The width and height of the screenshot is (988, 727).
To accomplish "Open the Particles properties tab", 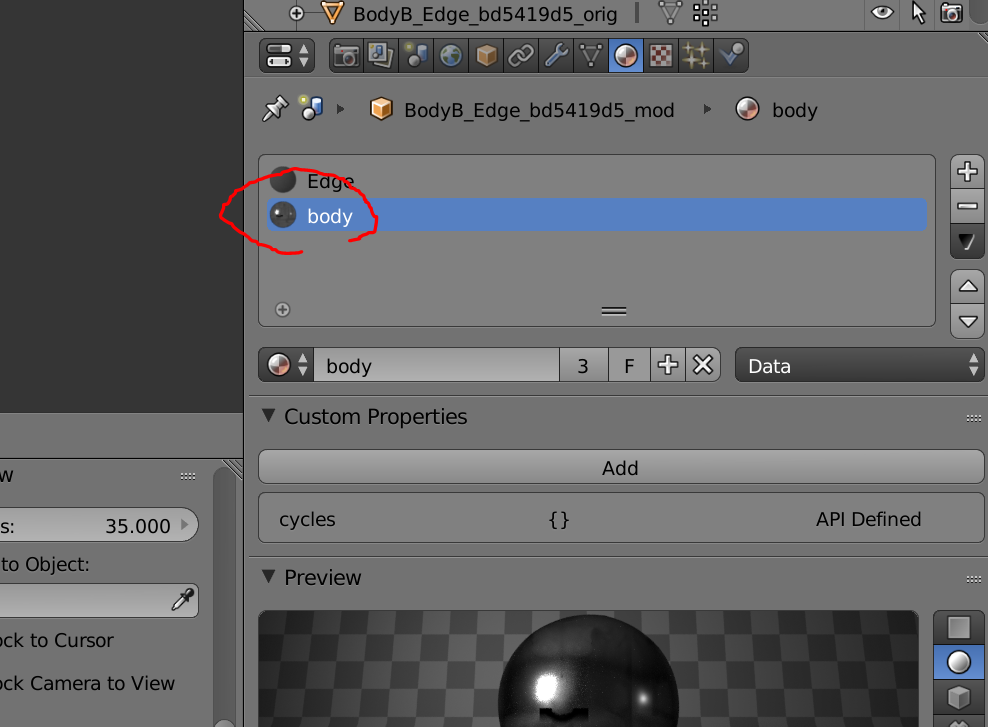I will 696,55.
